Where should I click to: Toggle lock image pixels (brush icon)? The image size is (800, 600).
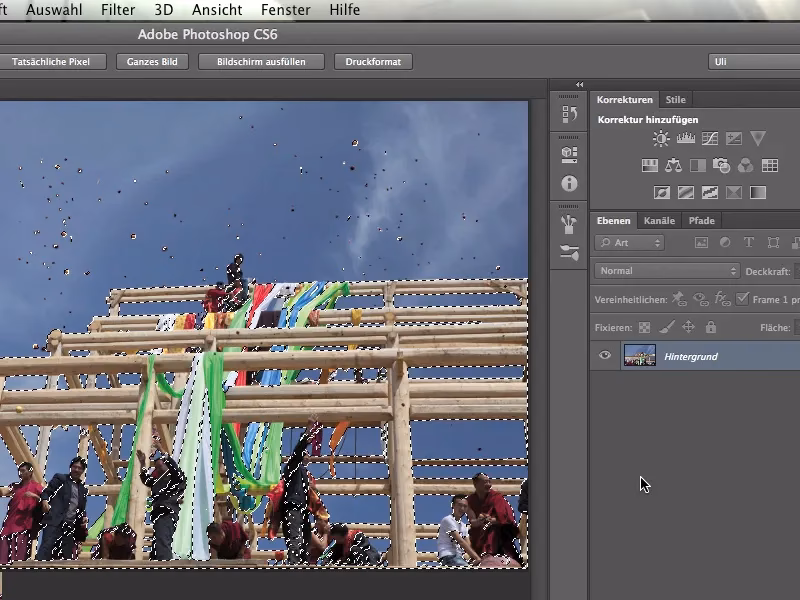tap(667, 327)
